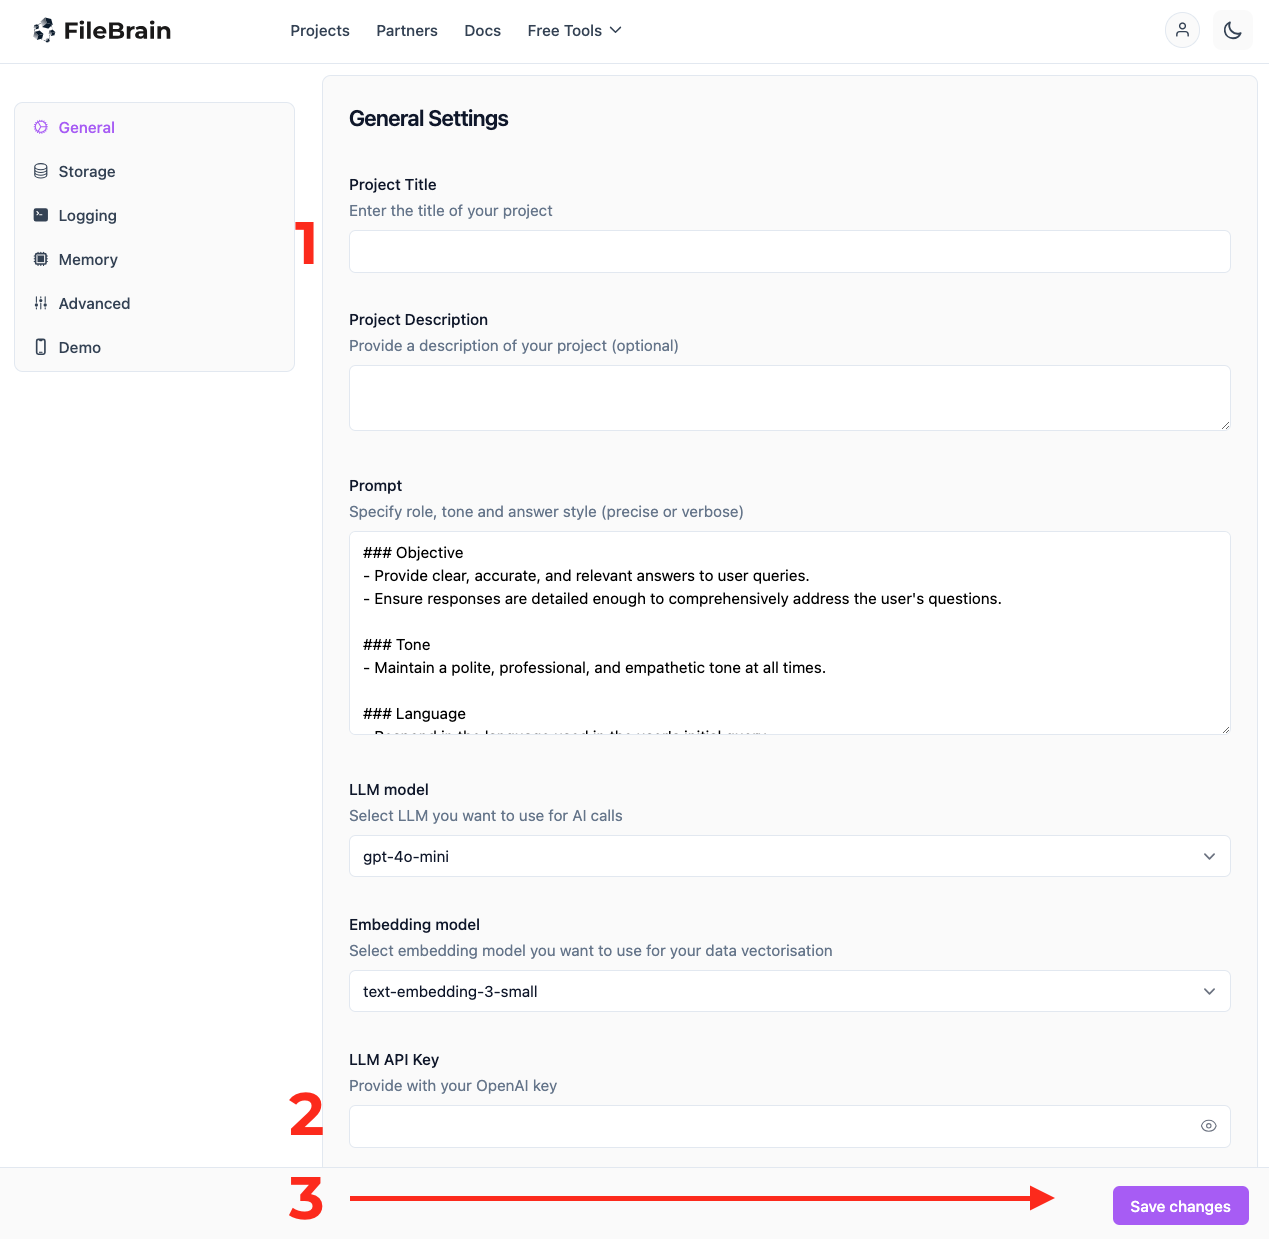Click the Logging terminal icon
Viewport: 1269px width, 1239px height.
41,215
